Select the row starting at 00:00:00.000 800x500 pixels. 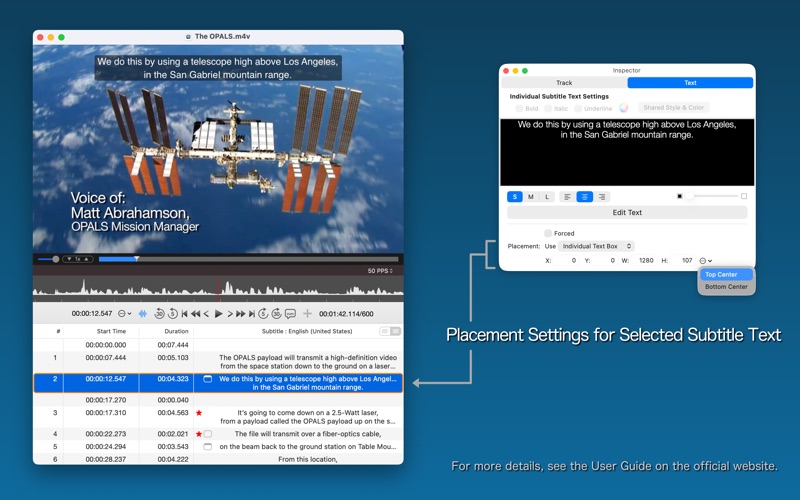coord(218,345)
